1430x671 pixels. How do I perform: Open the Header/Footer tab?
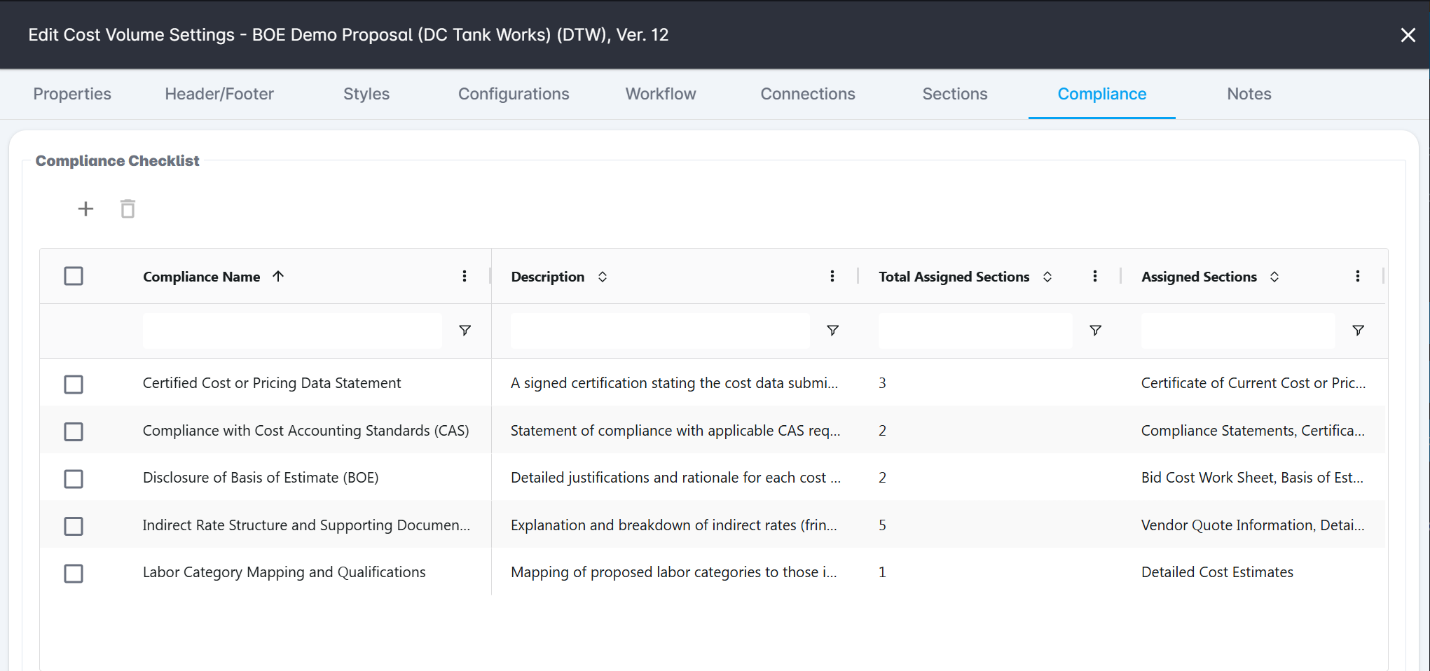tap(219, 94)
